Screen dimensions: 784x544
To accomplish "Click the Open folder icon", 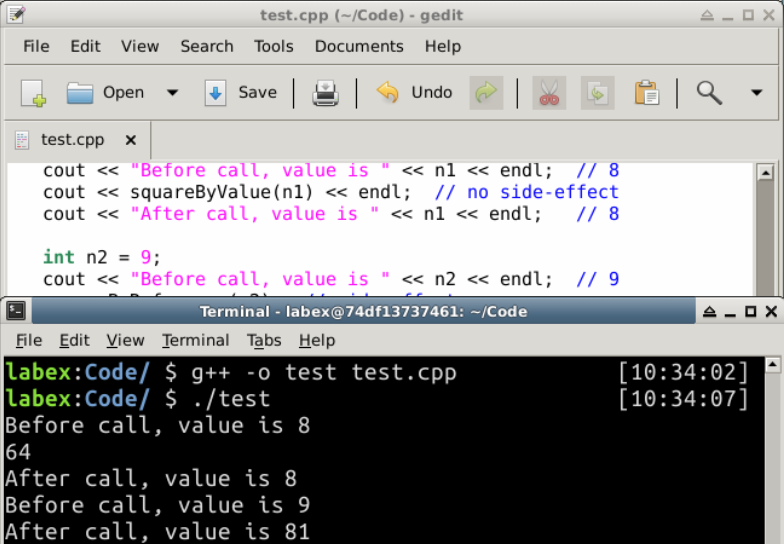I will [80, 93].
